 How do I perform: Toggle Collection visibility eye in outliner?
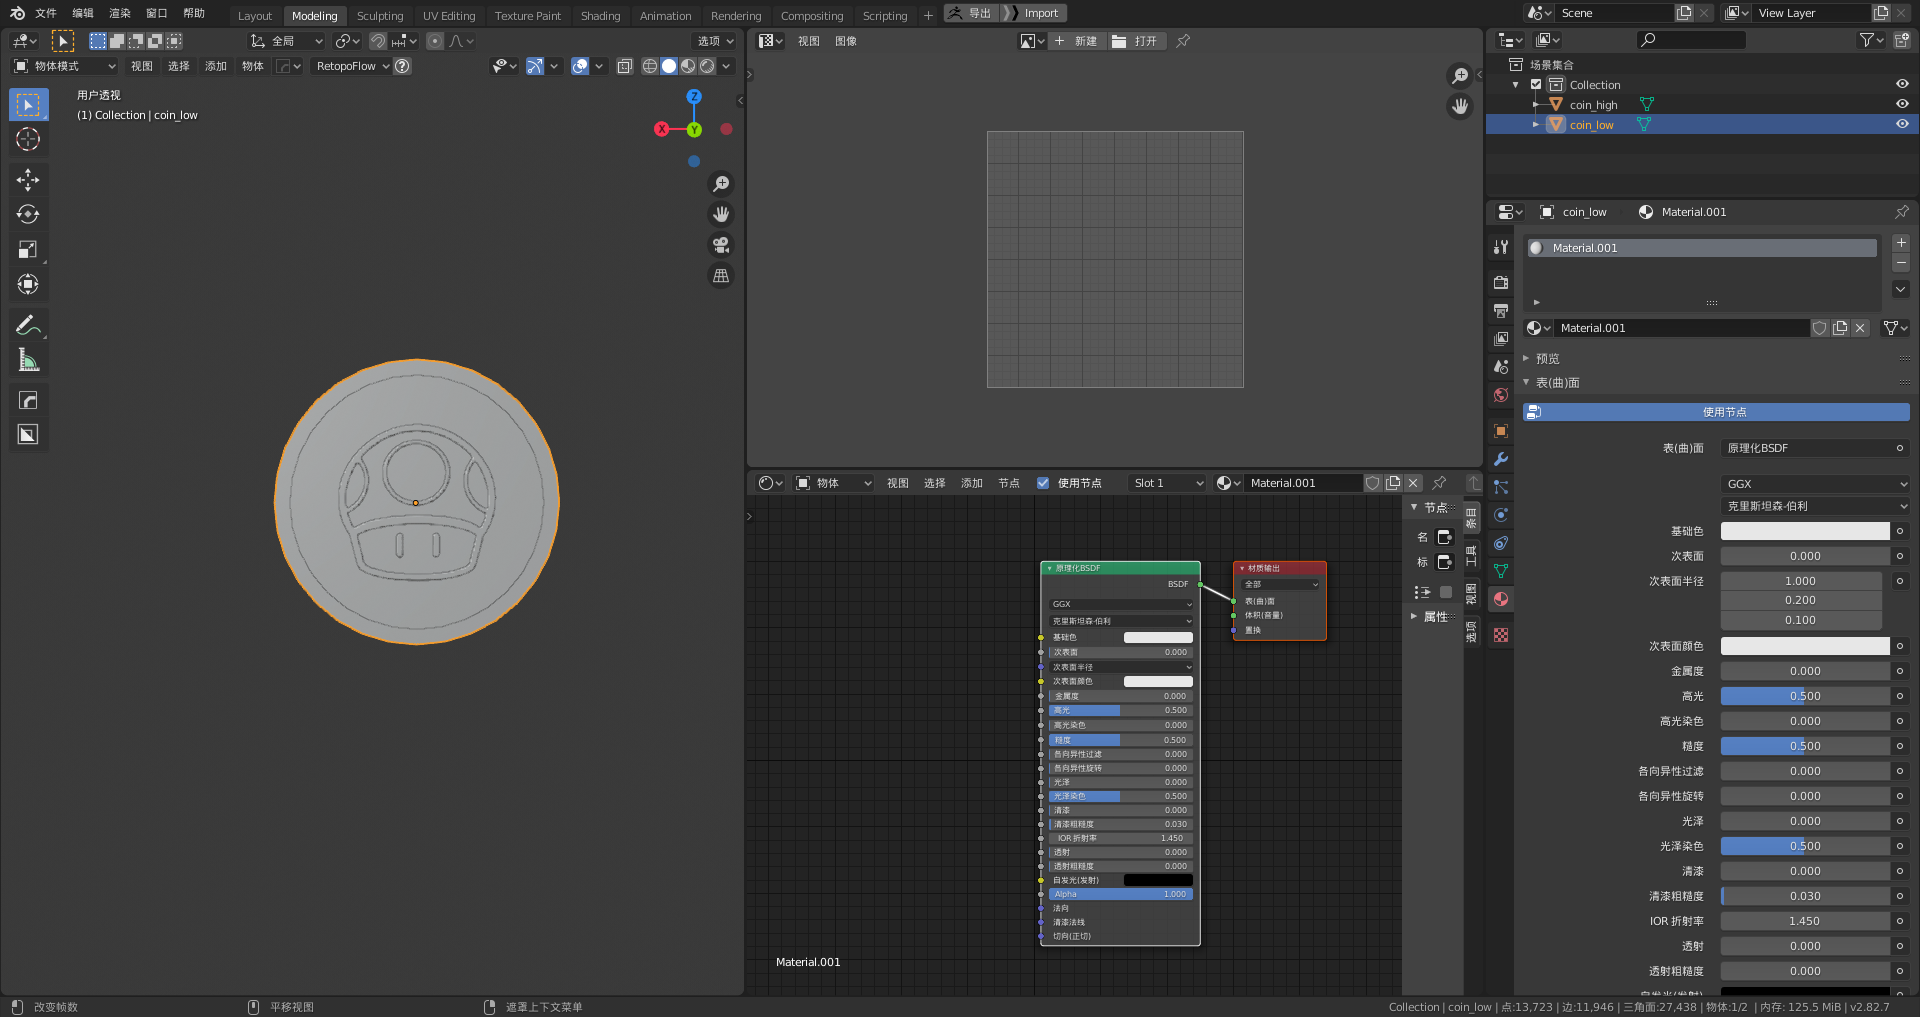click(x=1902, y=84)
